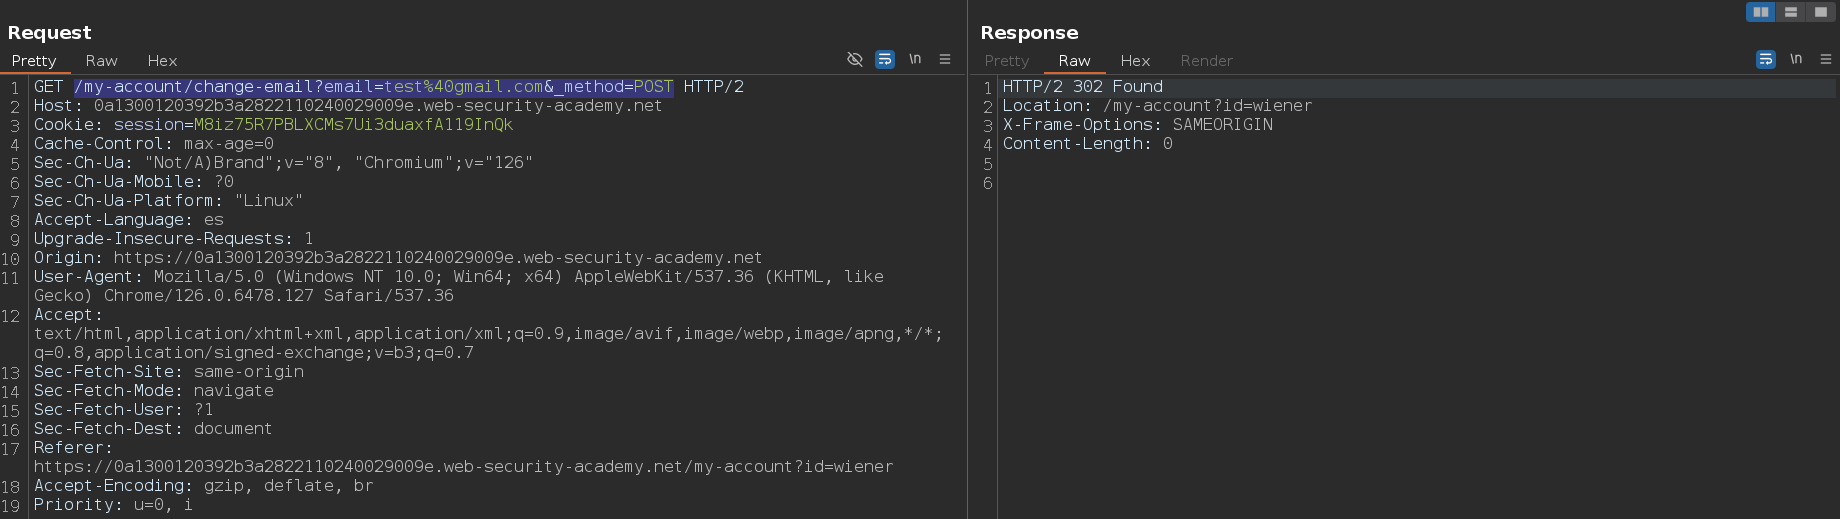Select the side-by-side layout icon
The image size is (1840, 519).
click(x=1761, y=12)
